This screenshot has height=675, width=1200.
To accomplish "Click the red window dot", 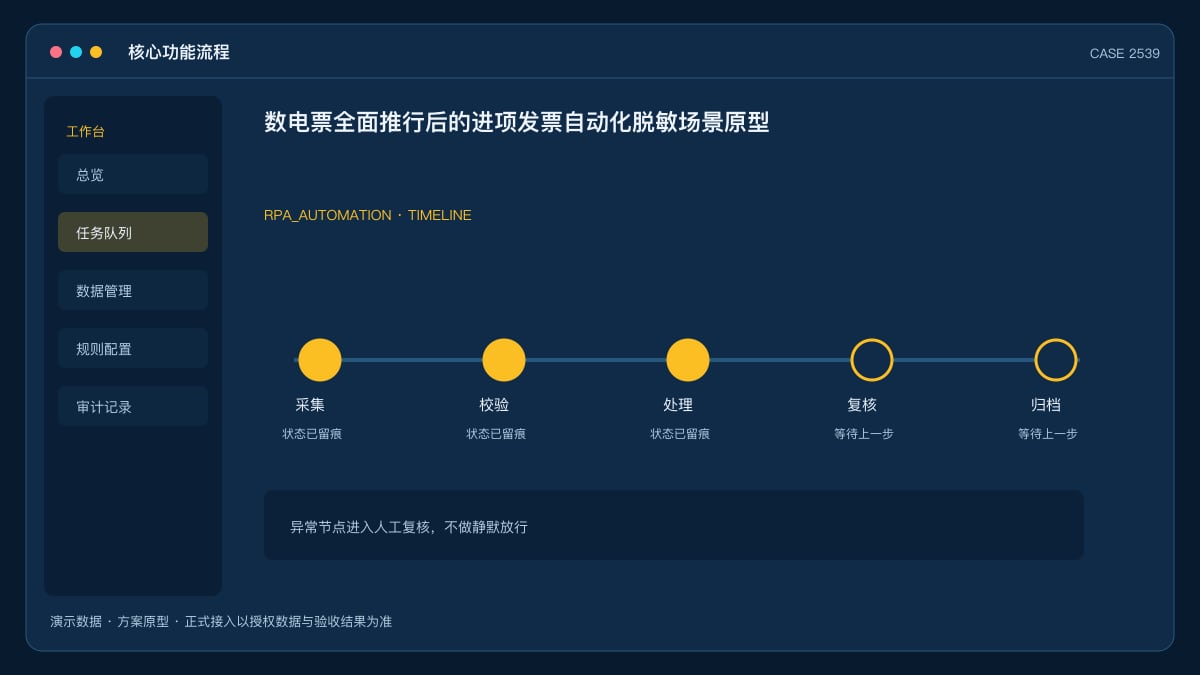I will point(56,52).
